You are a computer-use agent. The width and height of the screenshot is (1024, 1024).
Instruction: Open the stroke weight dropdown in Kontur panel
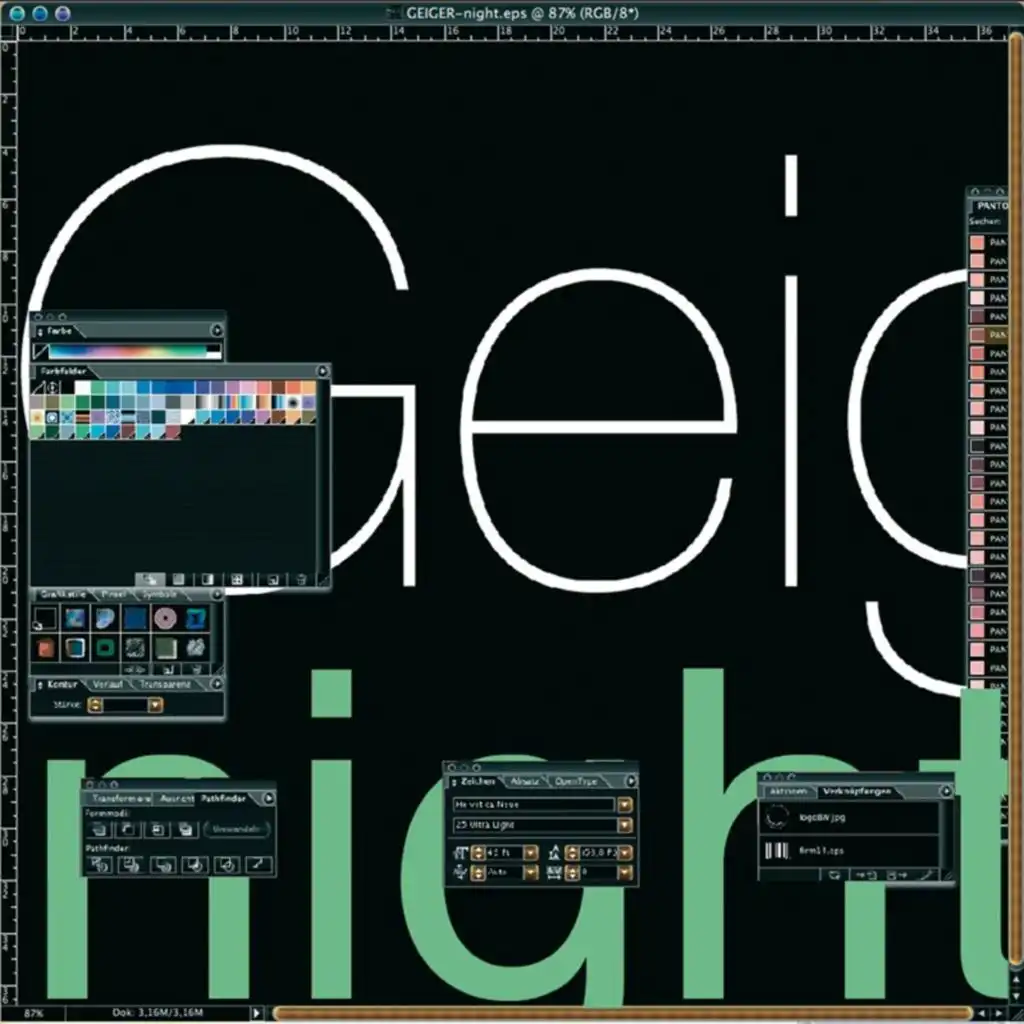click(155, 705)
